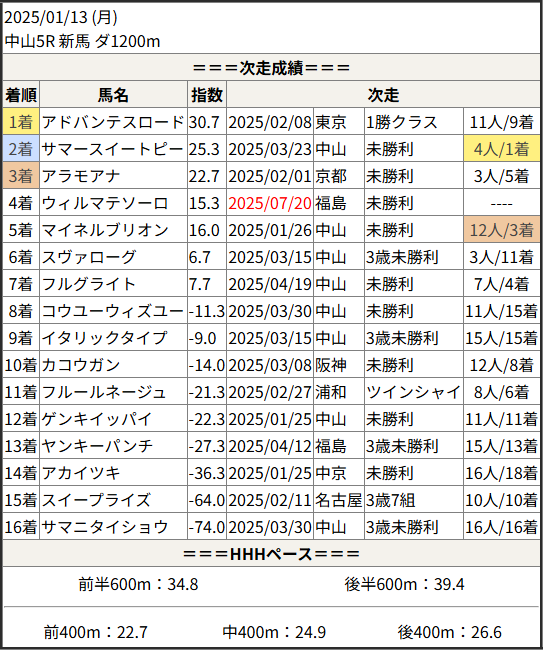The image size is (543, 650).
Task: Click the 後半600m：39.4 value
Action: tap(404, 584)
